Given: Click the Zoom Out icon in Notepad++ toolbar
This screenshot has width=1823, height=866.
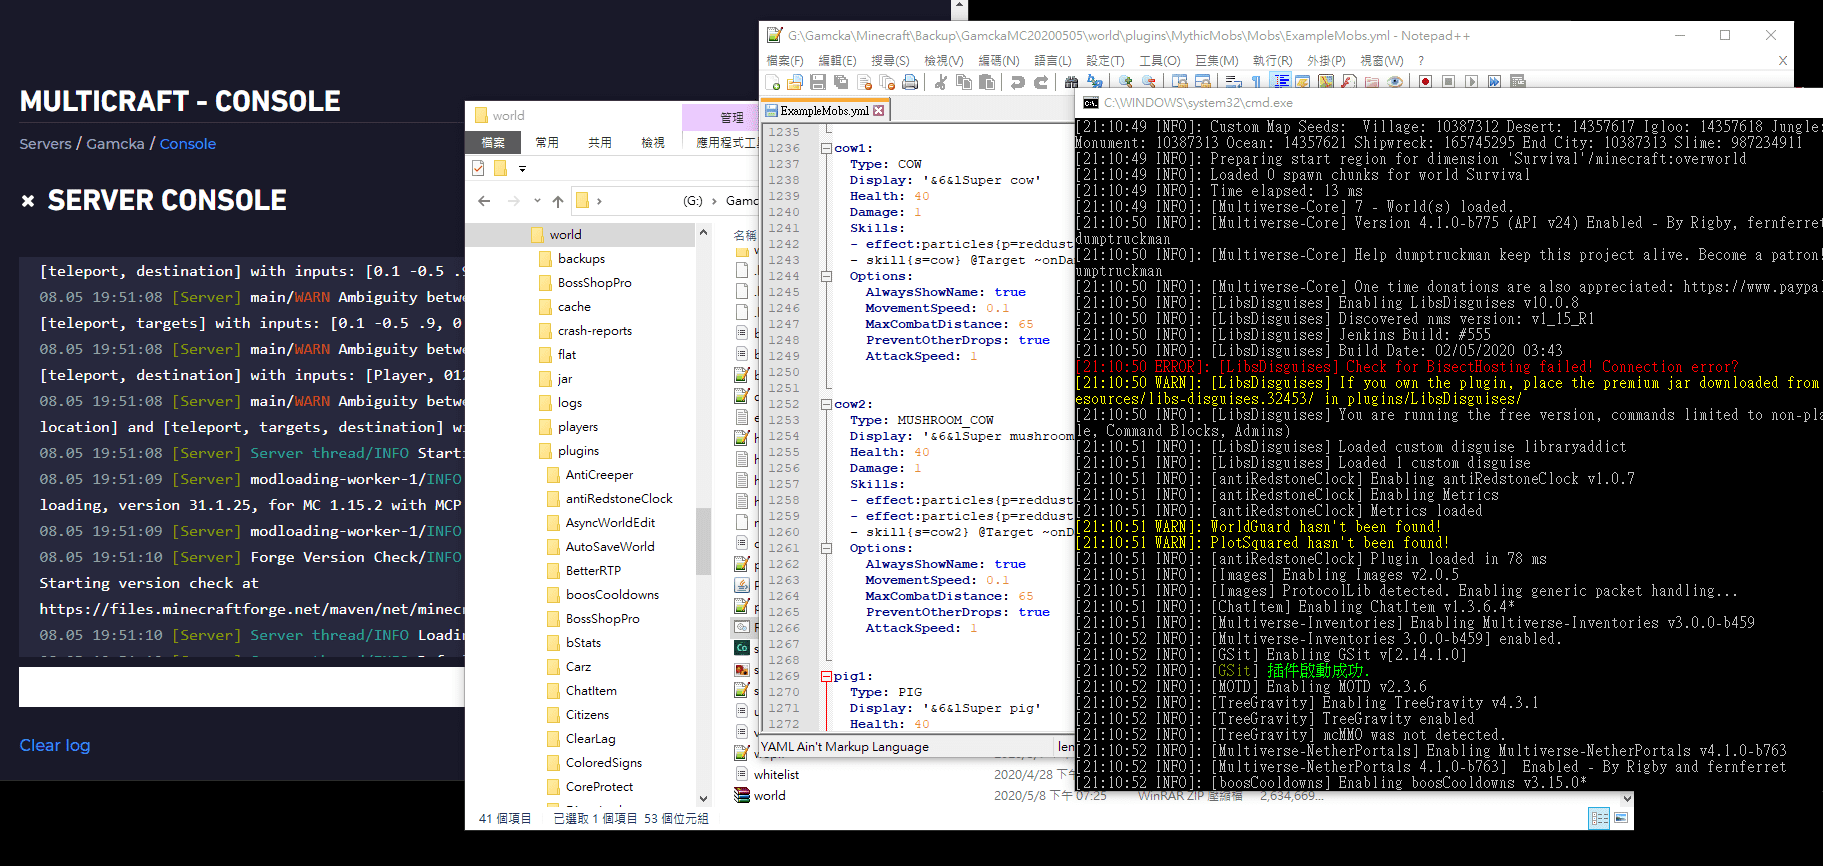Looking at the screenshot, I should pyautogui.click(x=1148, y=82).
